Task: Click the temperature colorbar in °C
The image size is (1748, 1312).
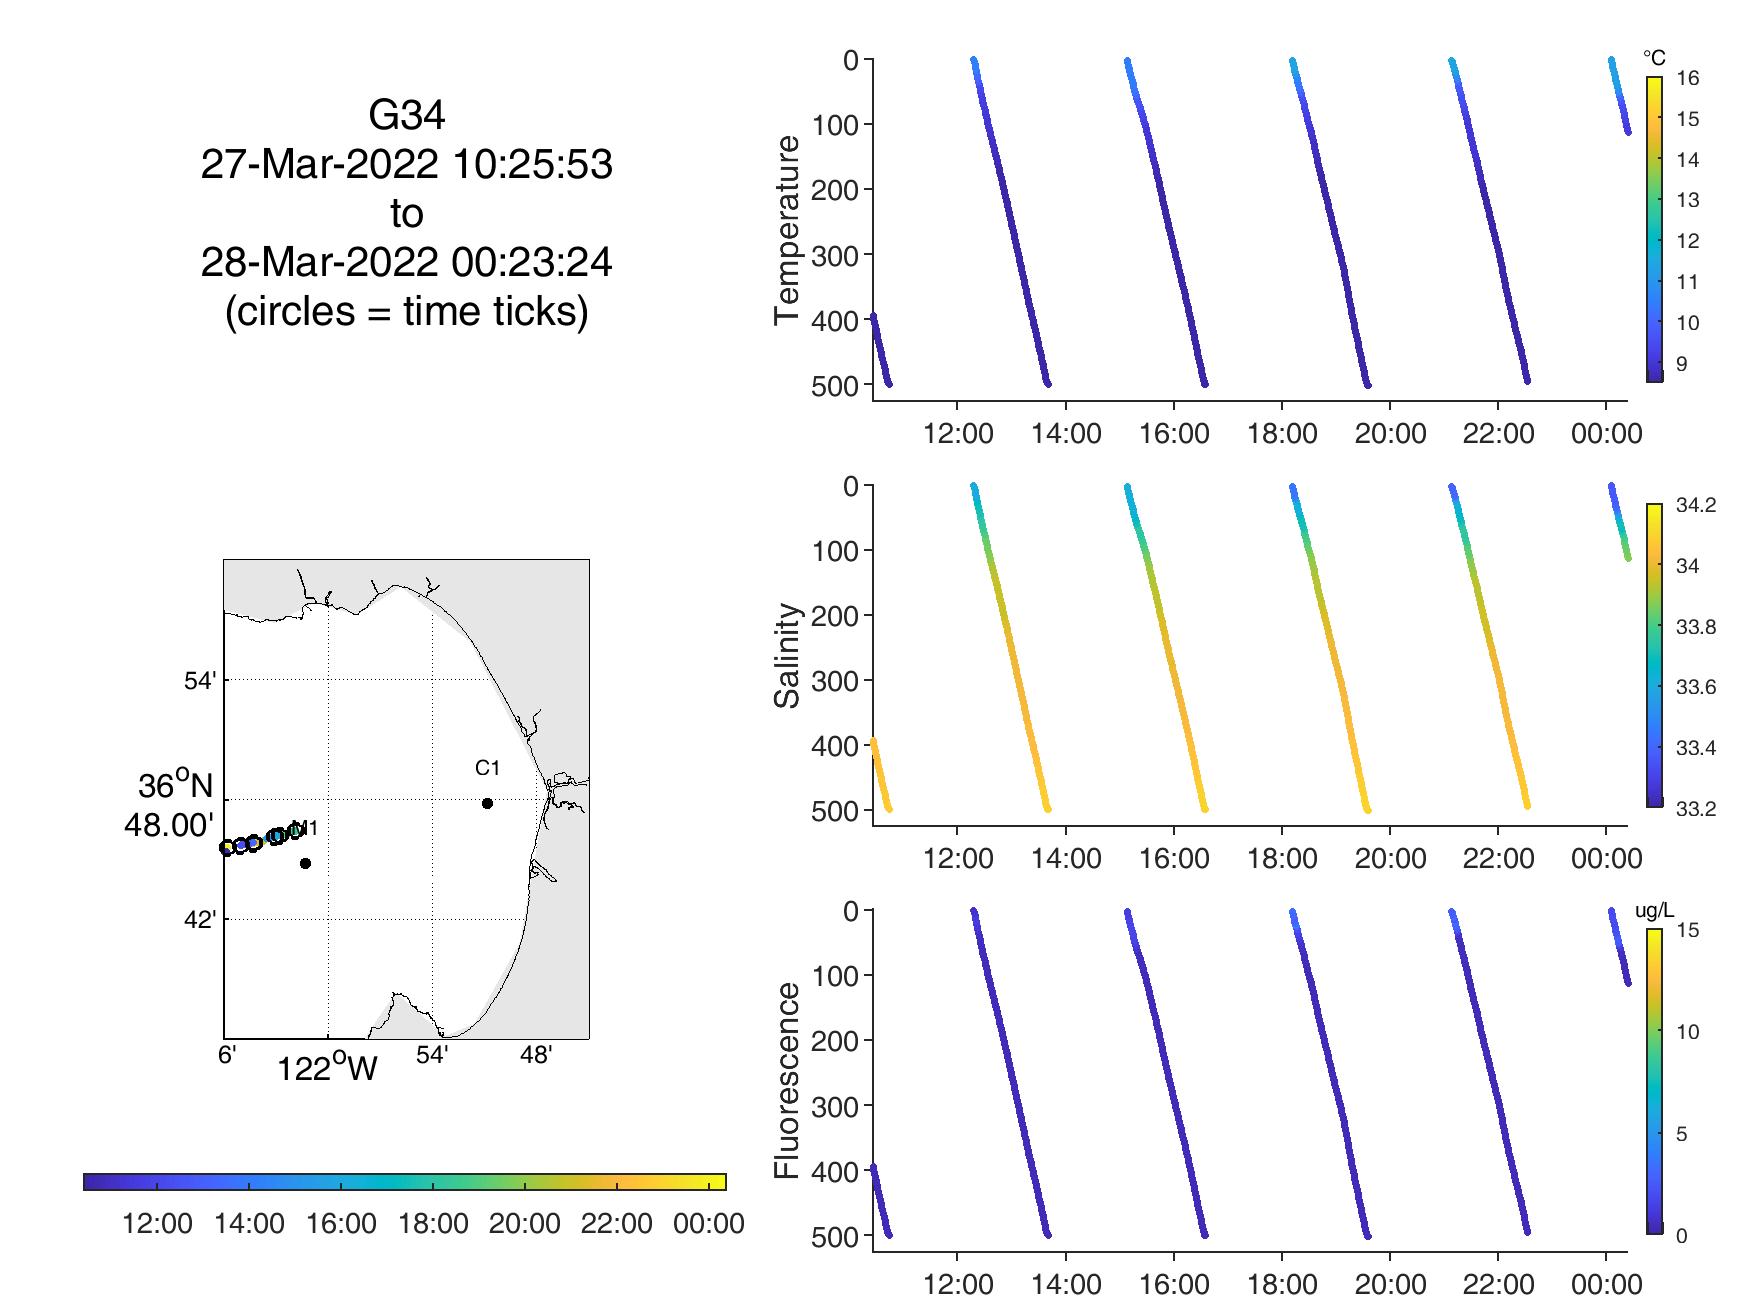Action: point(1655,229)
